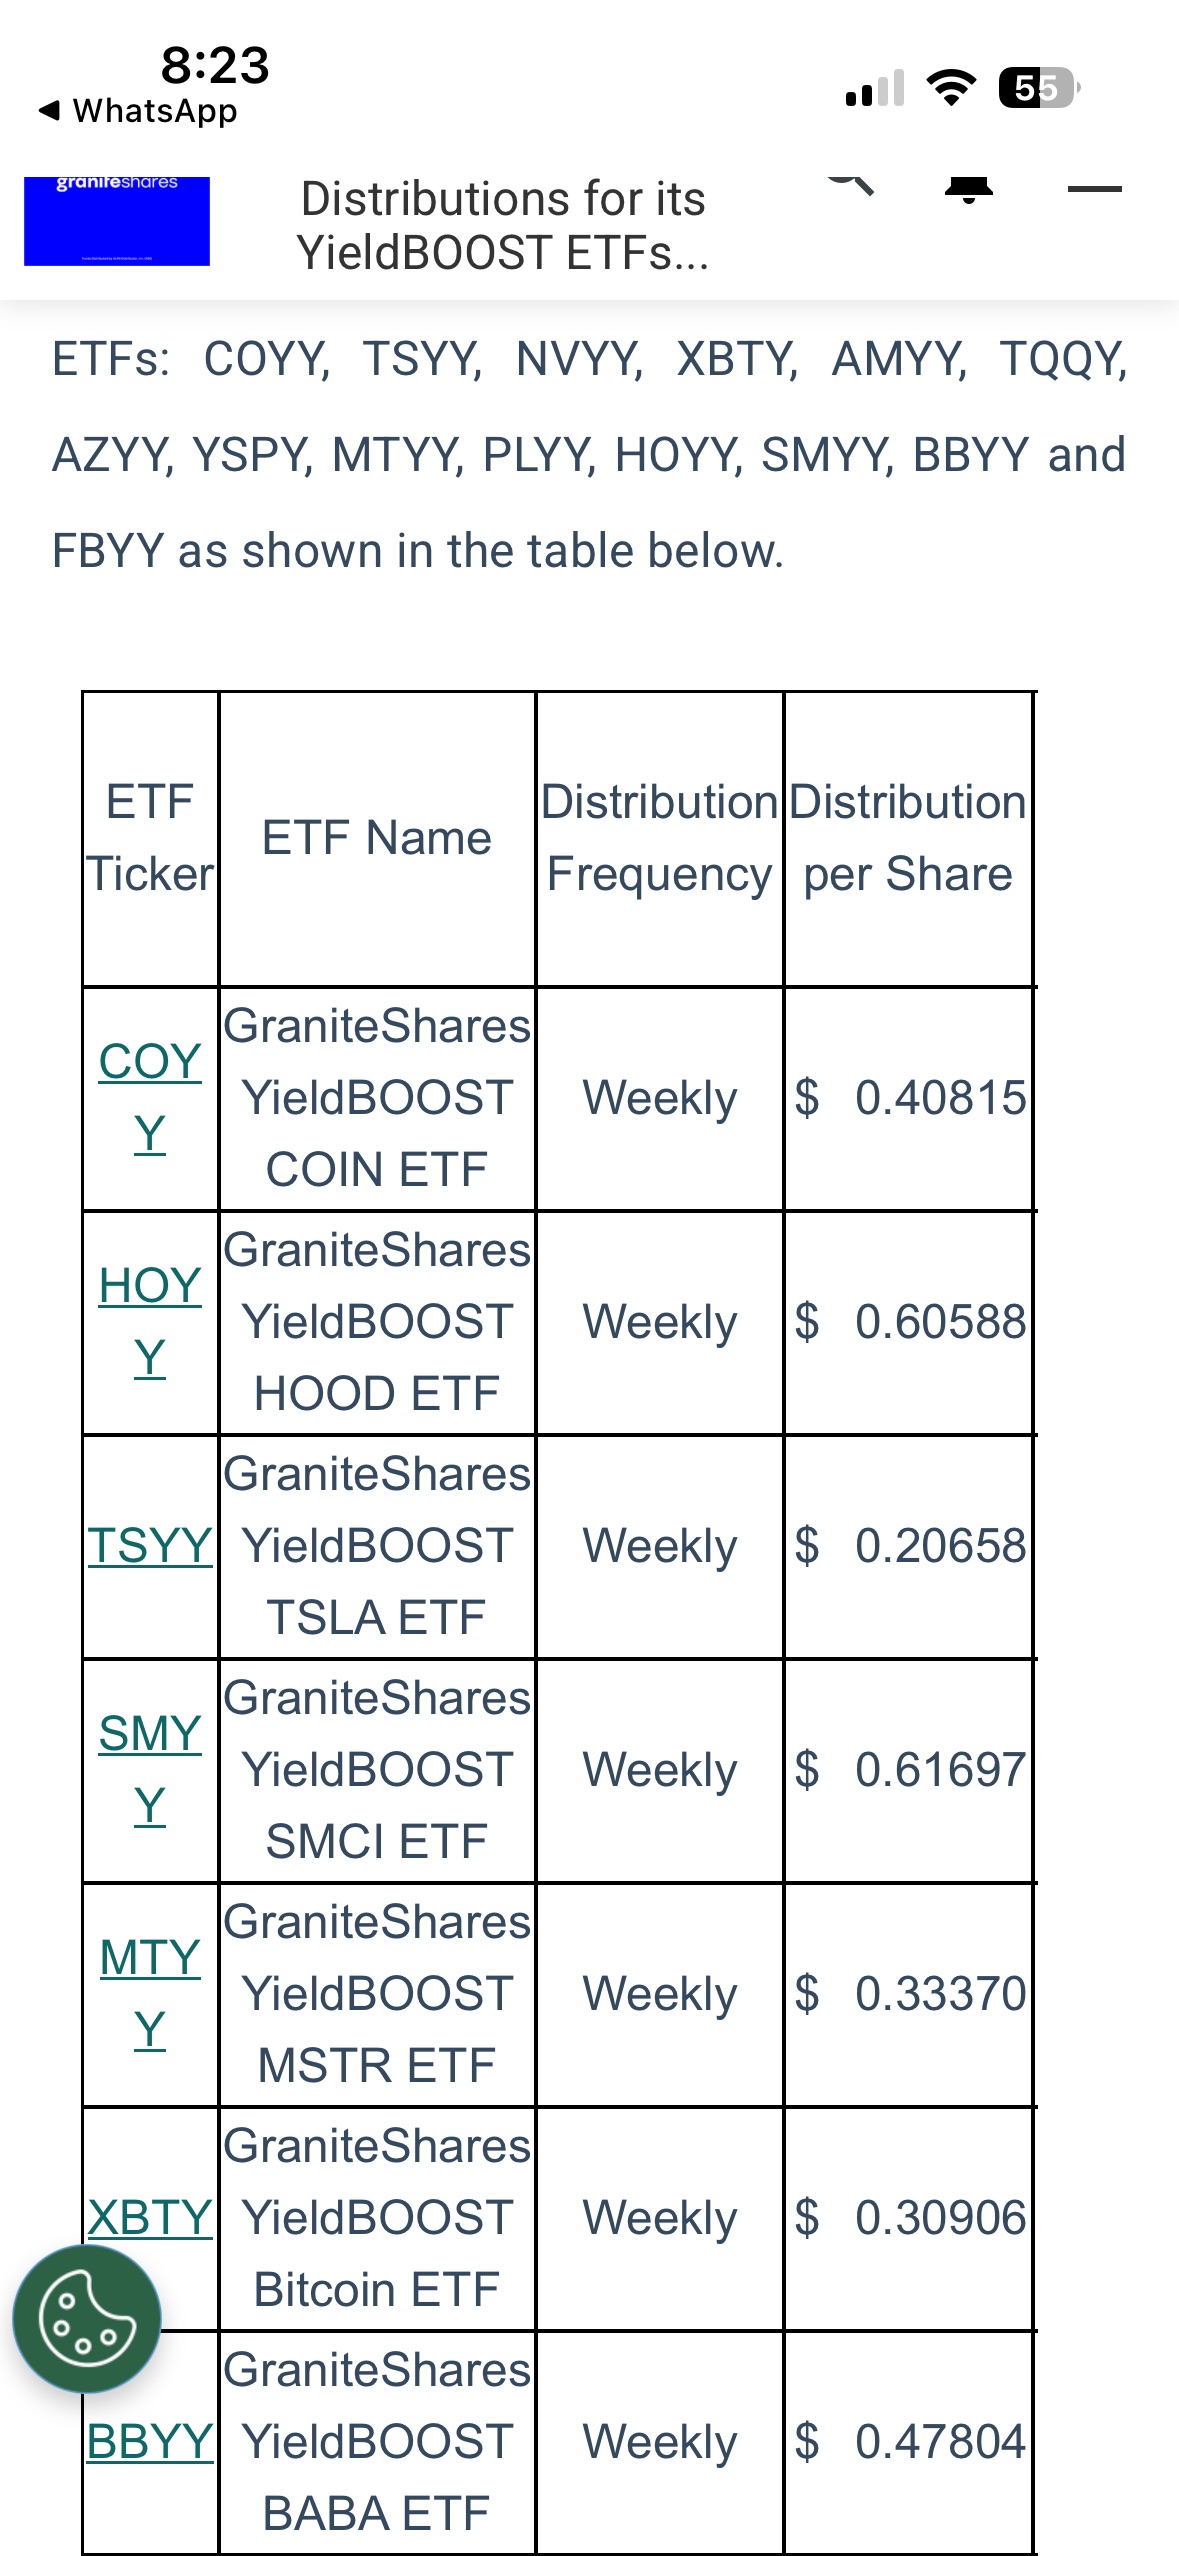
Task: Open the TSYY ticker link
Action: (150, 1545)
